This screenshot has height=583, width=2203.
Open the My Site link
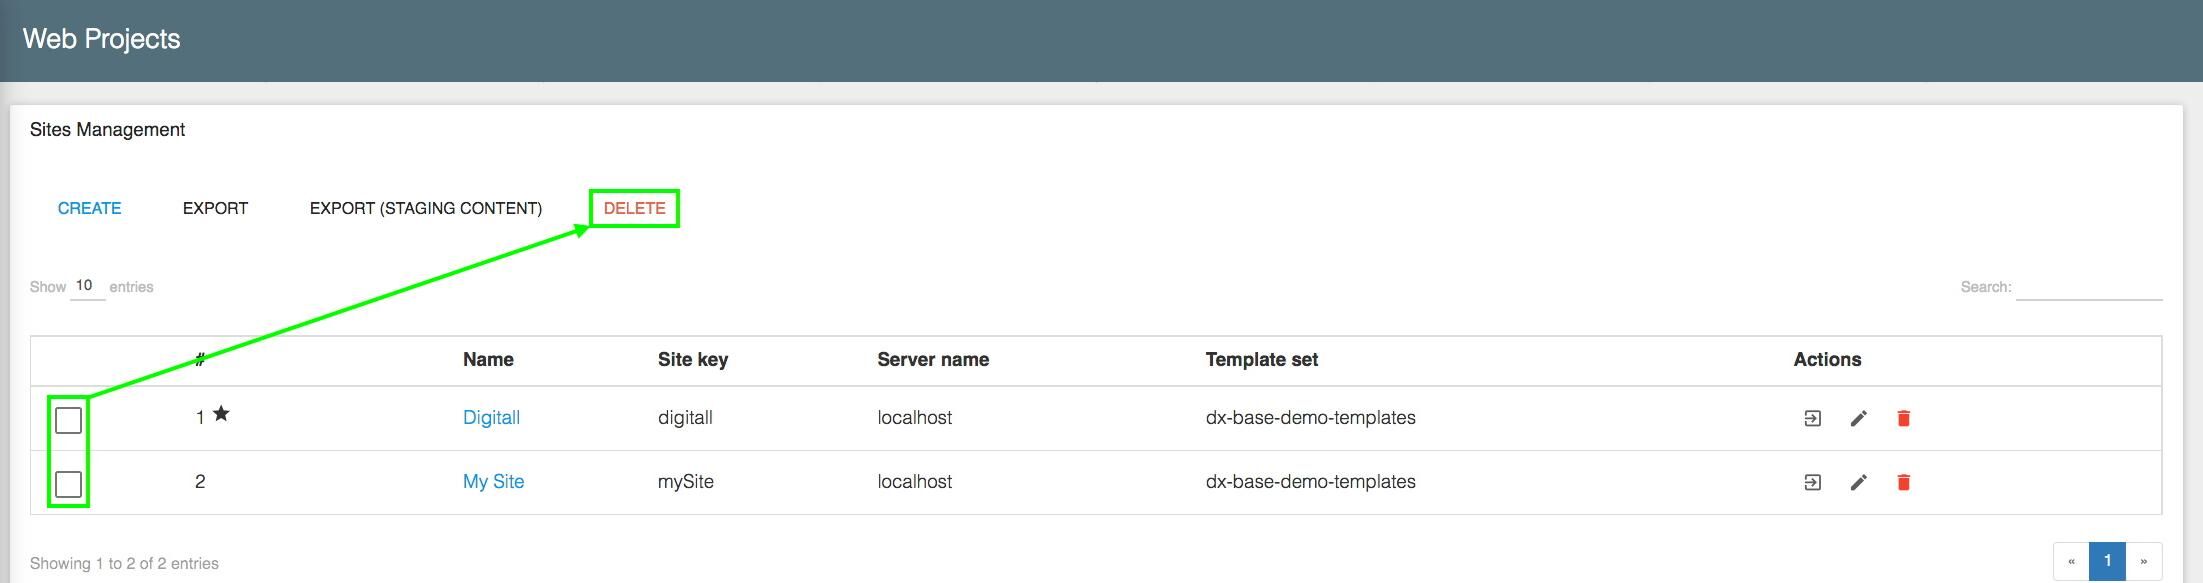coord(493,482)
